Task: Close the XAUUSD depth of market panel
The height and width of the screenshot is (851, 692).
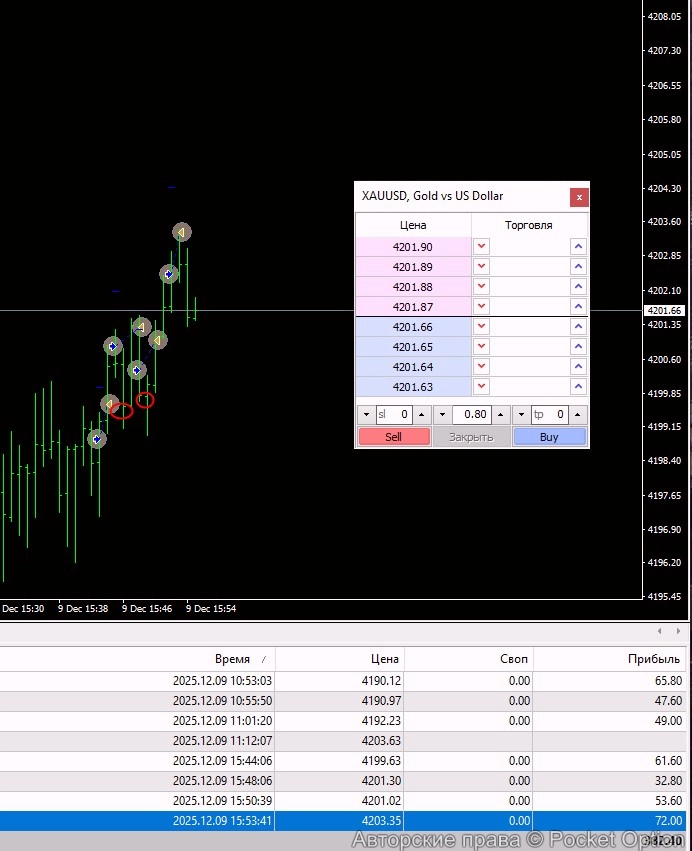Action: (x=579, y=197)
